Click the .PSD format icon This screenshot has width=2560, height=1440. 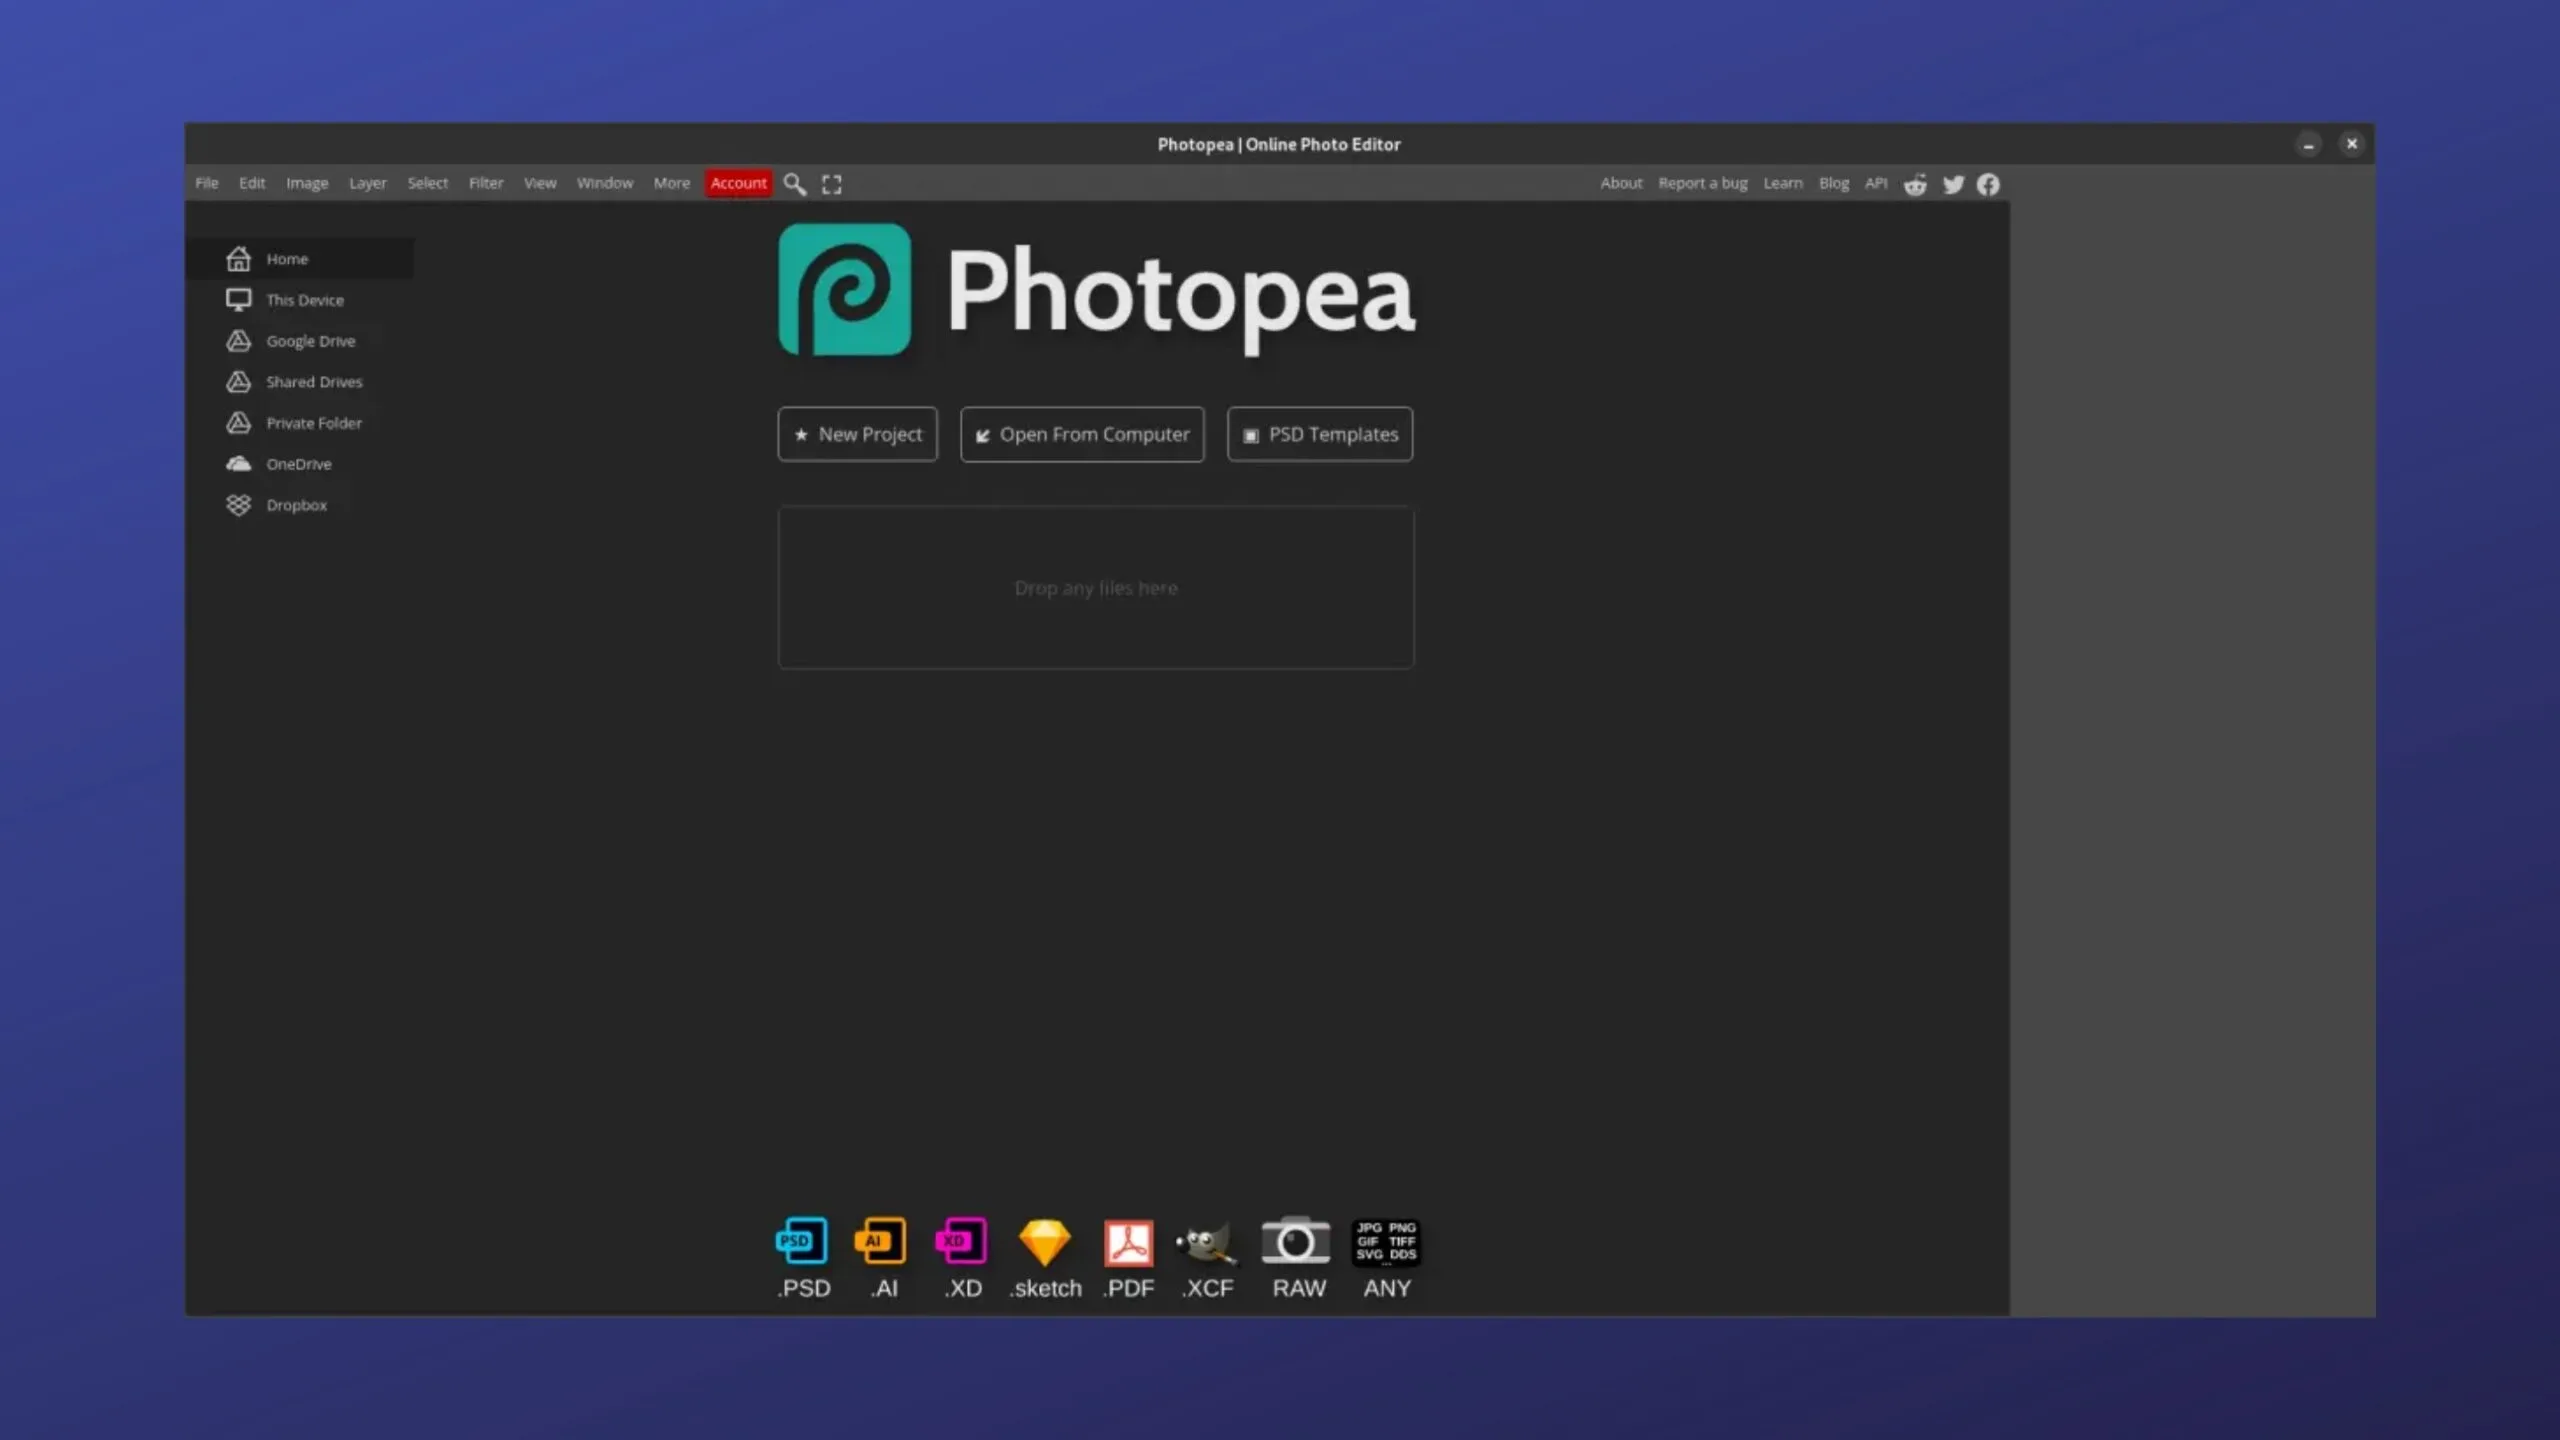(802, 1241)
